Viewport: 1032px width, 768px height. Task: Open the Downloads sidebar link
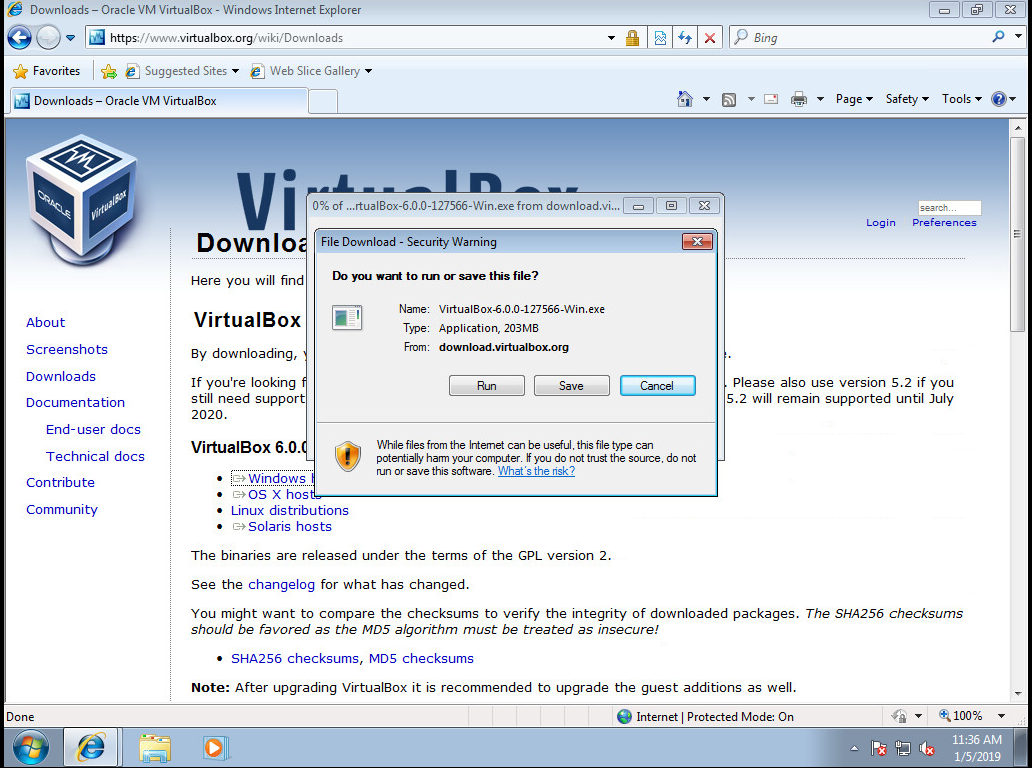[x=61, y=376]
